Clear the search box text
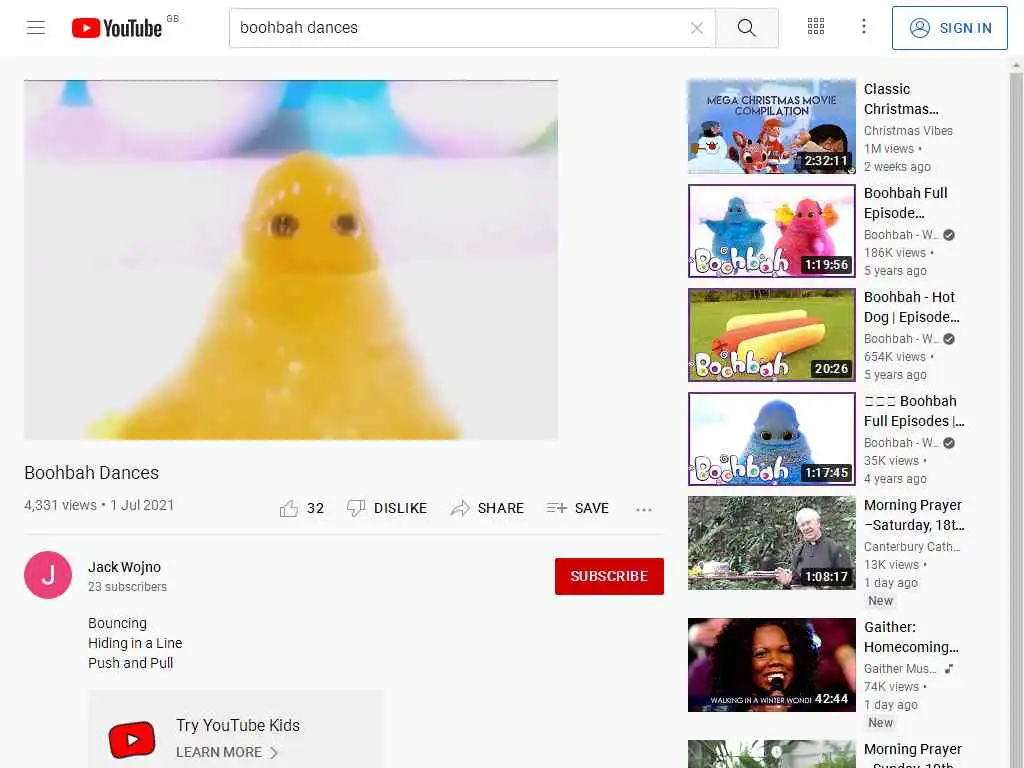The height and width of the screenshot is (768, 1024). (x=697, y=27)
